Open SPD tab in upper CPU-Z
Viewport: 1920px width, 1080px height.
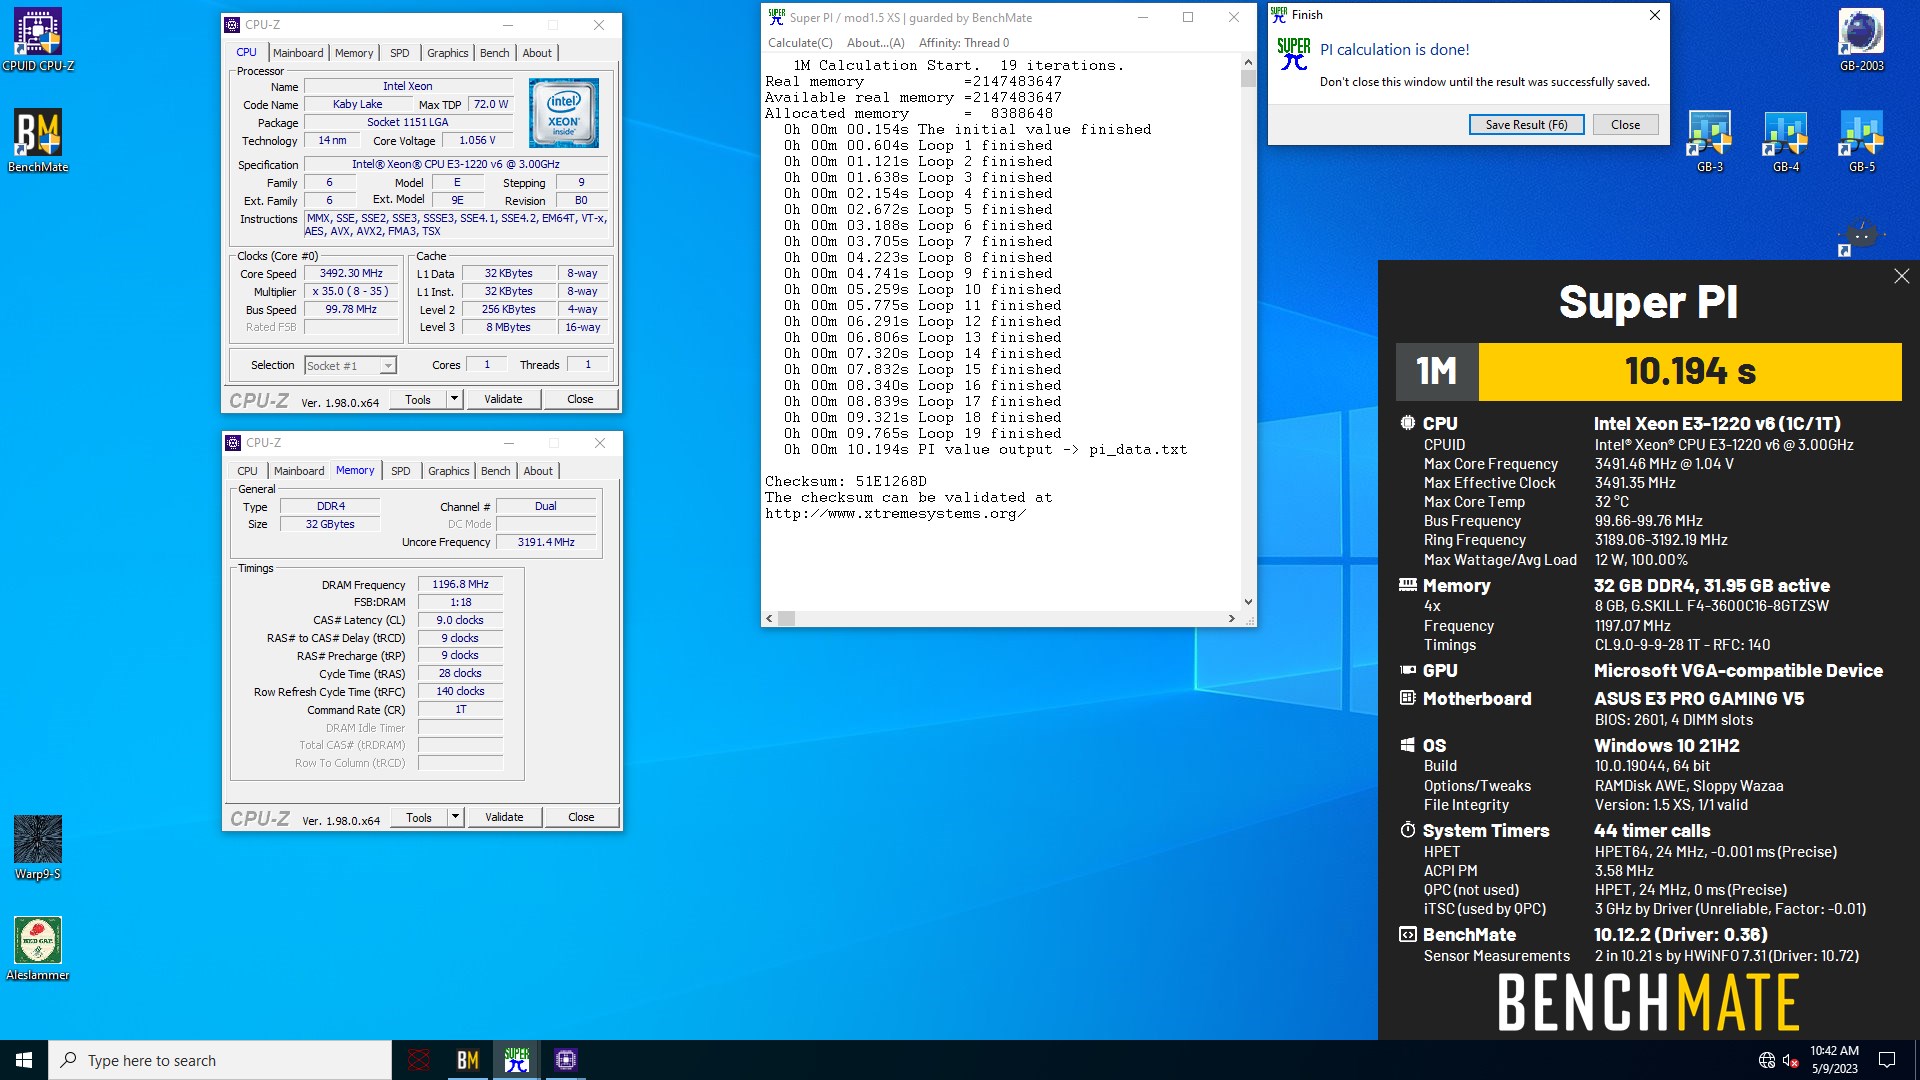(x=400, y=53)
